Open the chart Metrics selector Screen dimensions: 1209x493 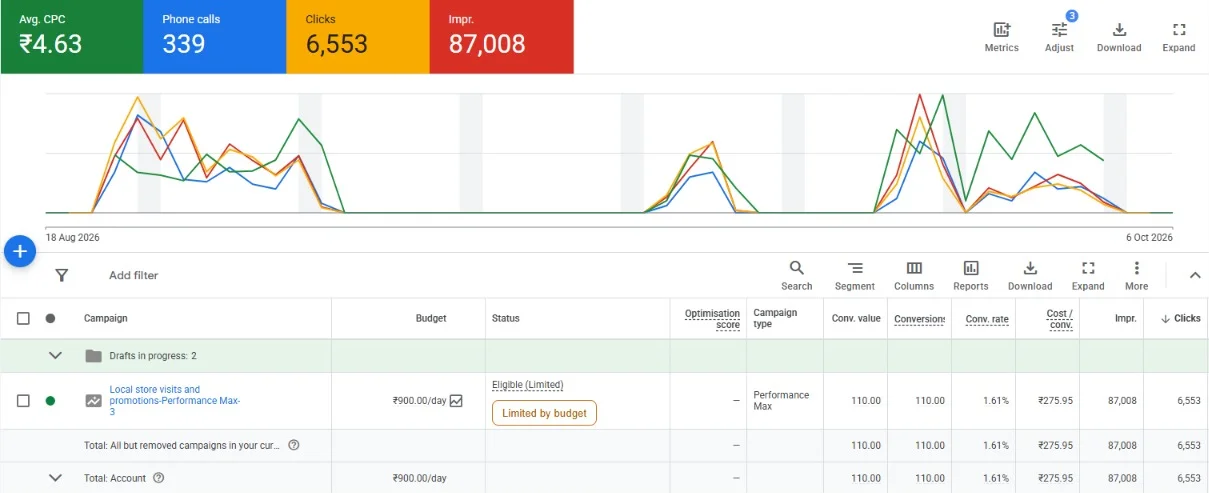(1001, 38)
